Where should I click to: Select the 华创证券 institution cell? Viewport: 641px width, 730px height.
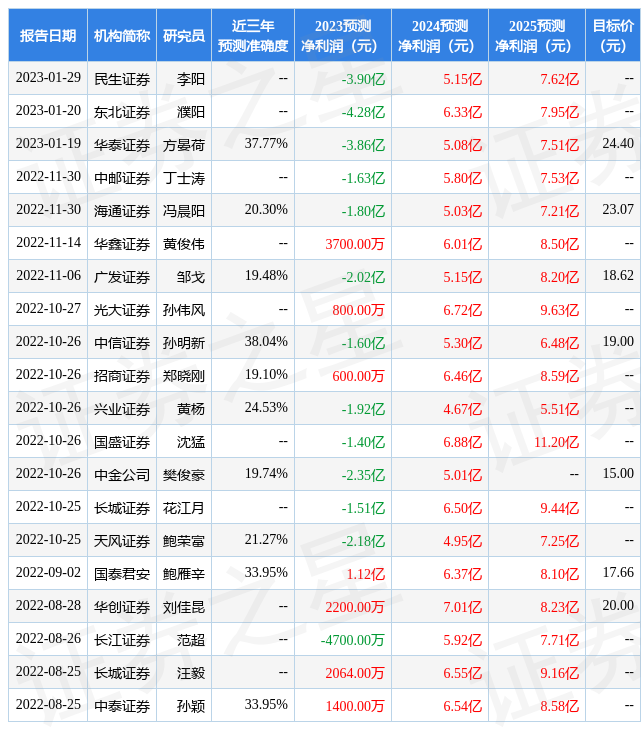click(x=122, y=607)
